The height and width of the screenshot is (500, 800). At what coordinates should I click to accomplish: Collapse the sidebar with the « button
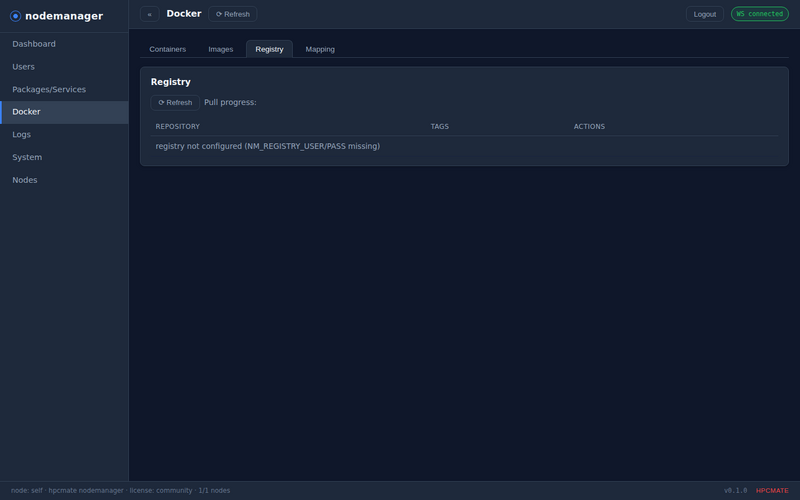pos(149,14)
